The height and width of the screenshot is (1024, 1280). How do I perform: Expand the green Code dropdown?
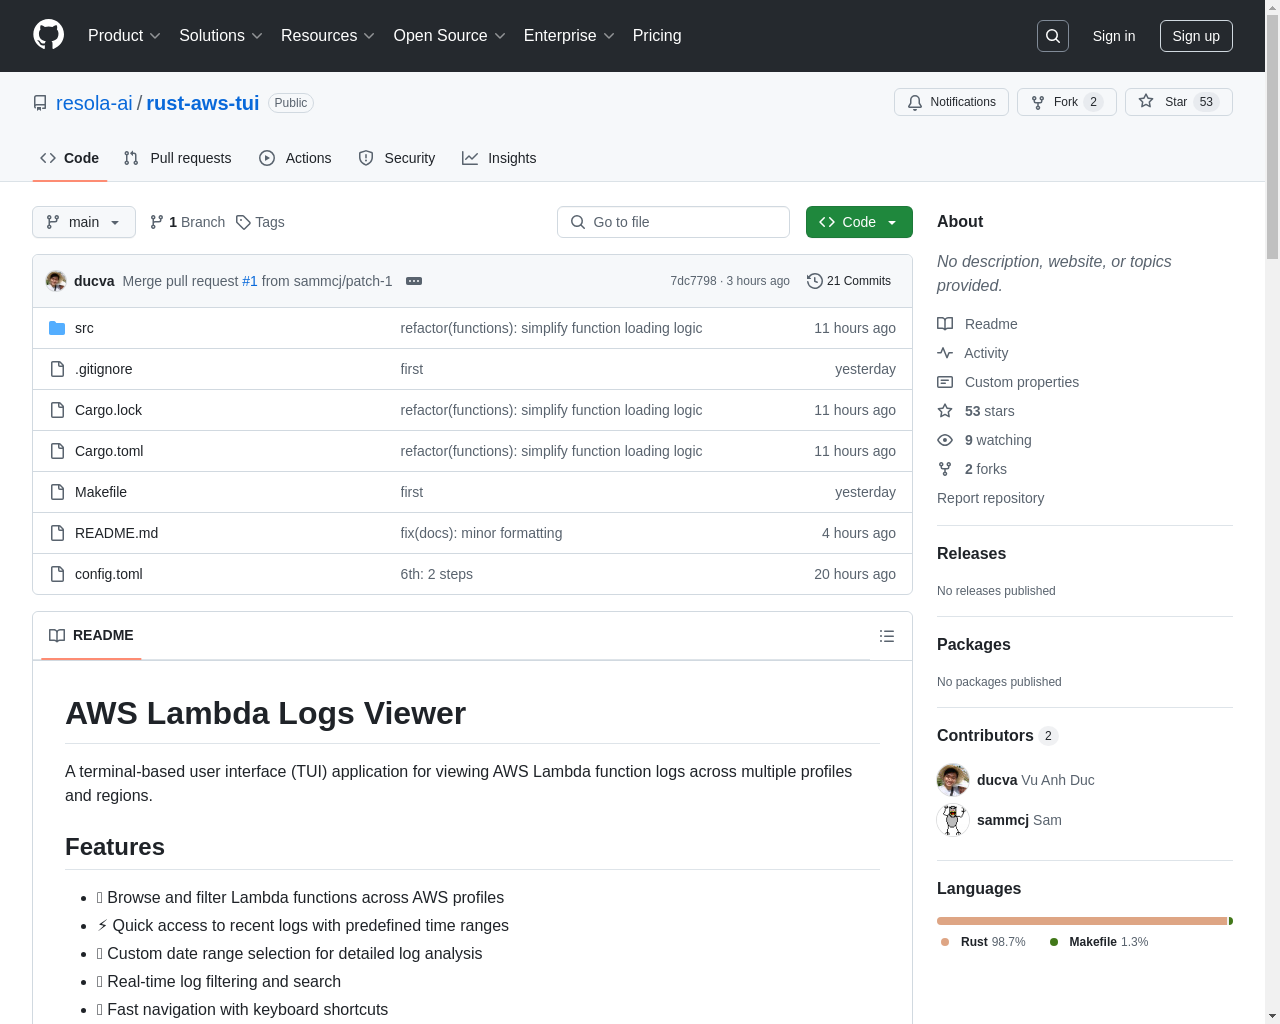[x=859, y=222]
